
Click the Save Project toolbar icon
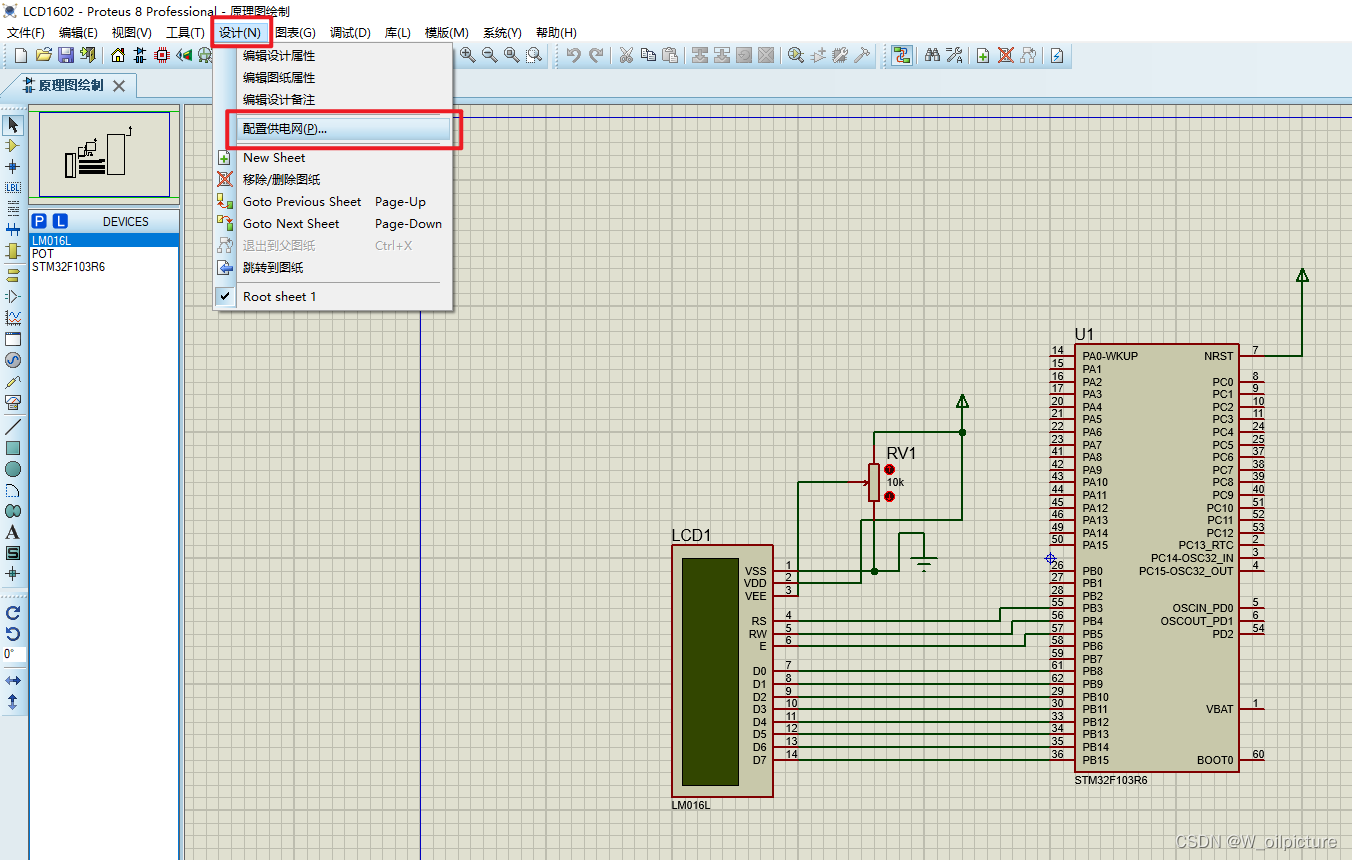66,55
